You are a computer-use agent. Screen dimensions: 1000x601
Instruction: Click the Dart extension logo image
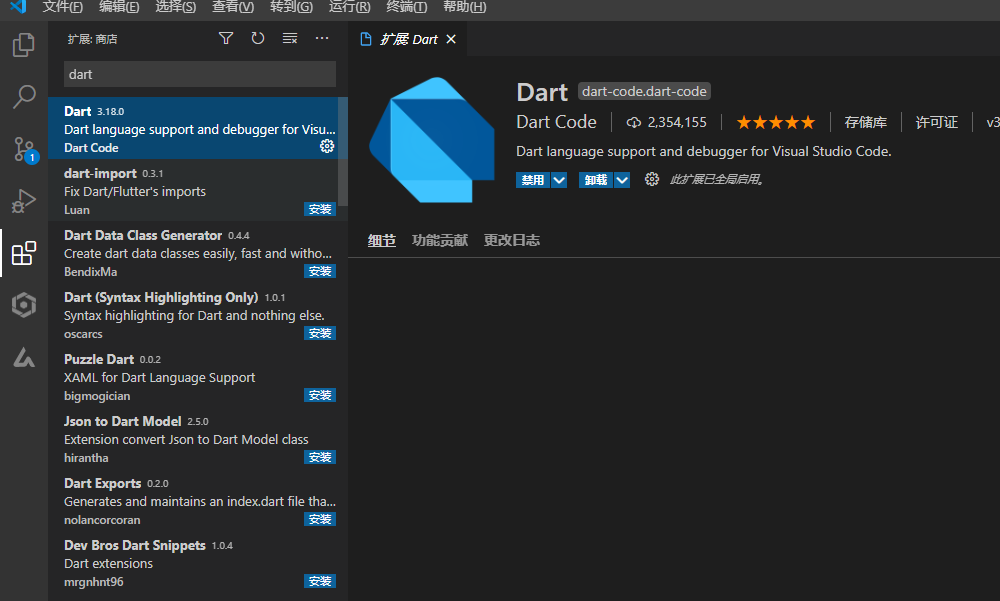(x=432, y=140)
